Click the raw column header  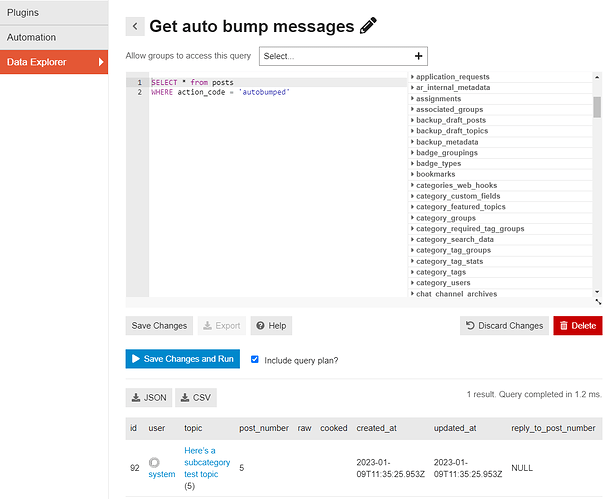[x=304, y=428]
